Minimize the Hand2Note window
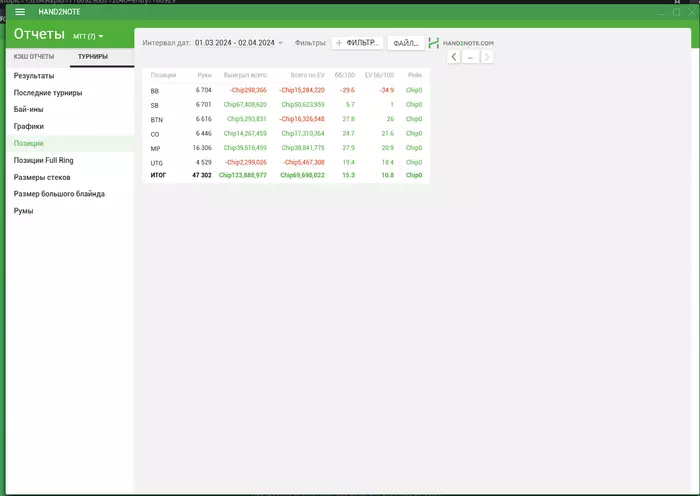This screenshot has width=700, height=496. click(661, 13)
